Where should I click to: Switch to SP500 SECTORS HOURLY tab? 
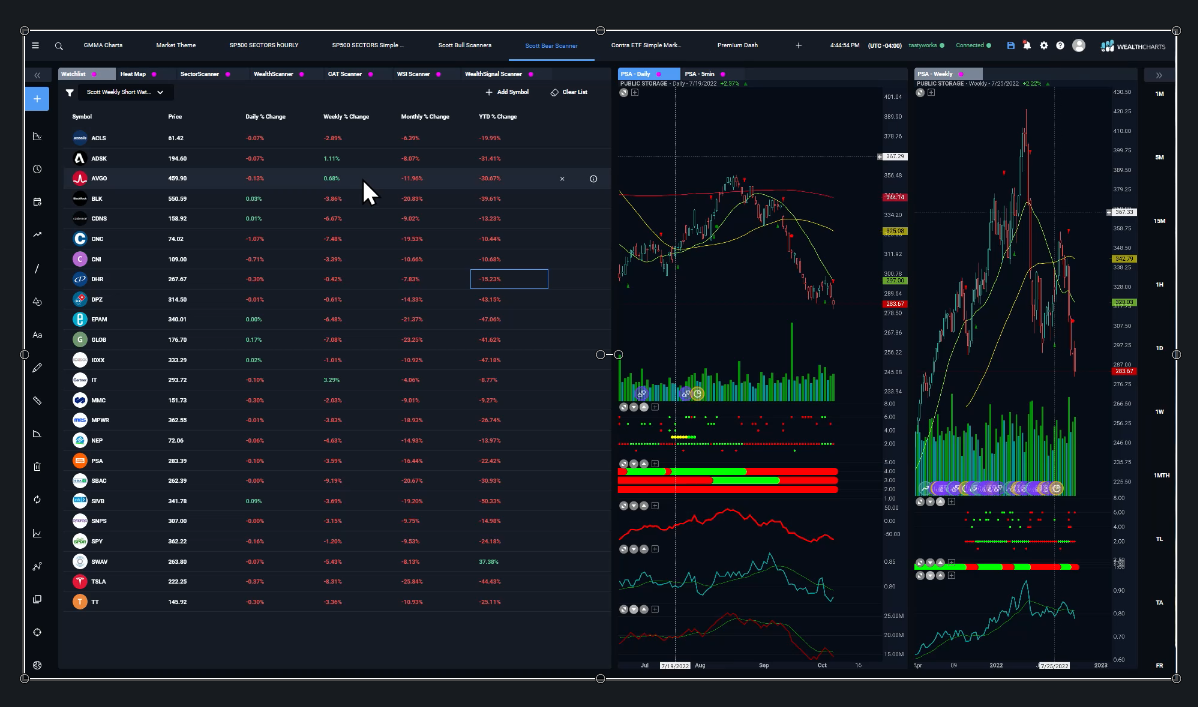264,45
